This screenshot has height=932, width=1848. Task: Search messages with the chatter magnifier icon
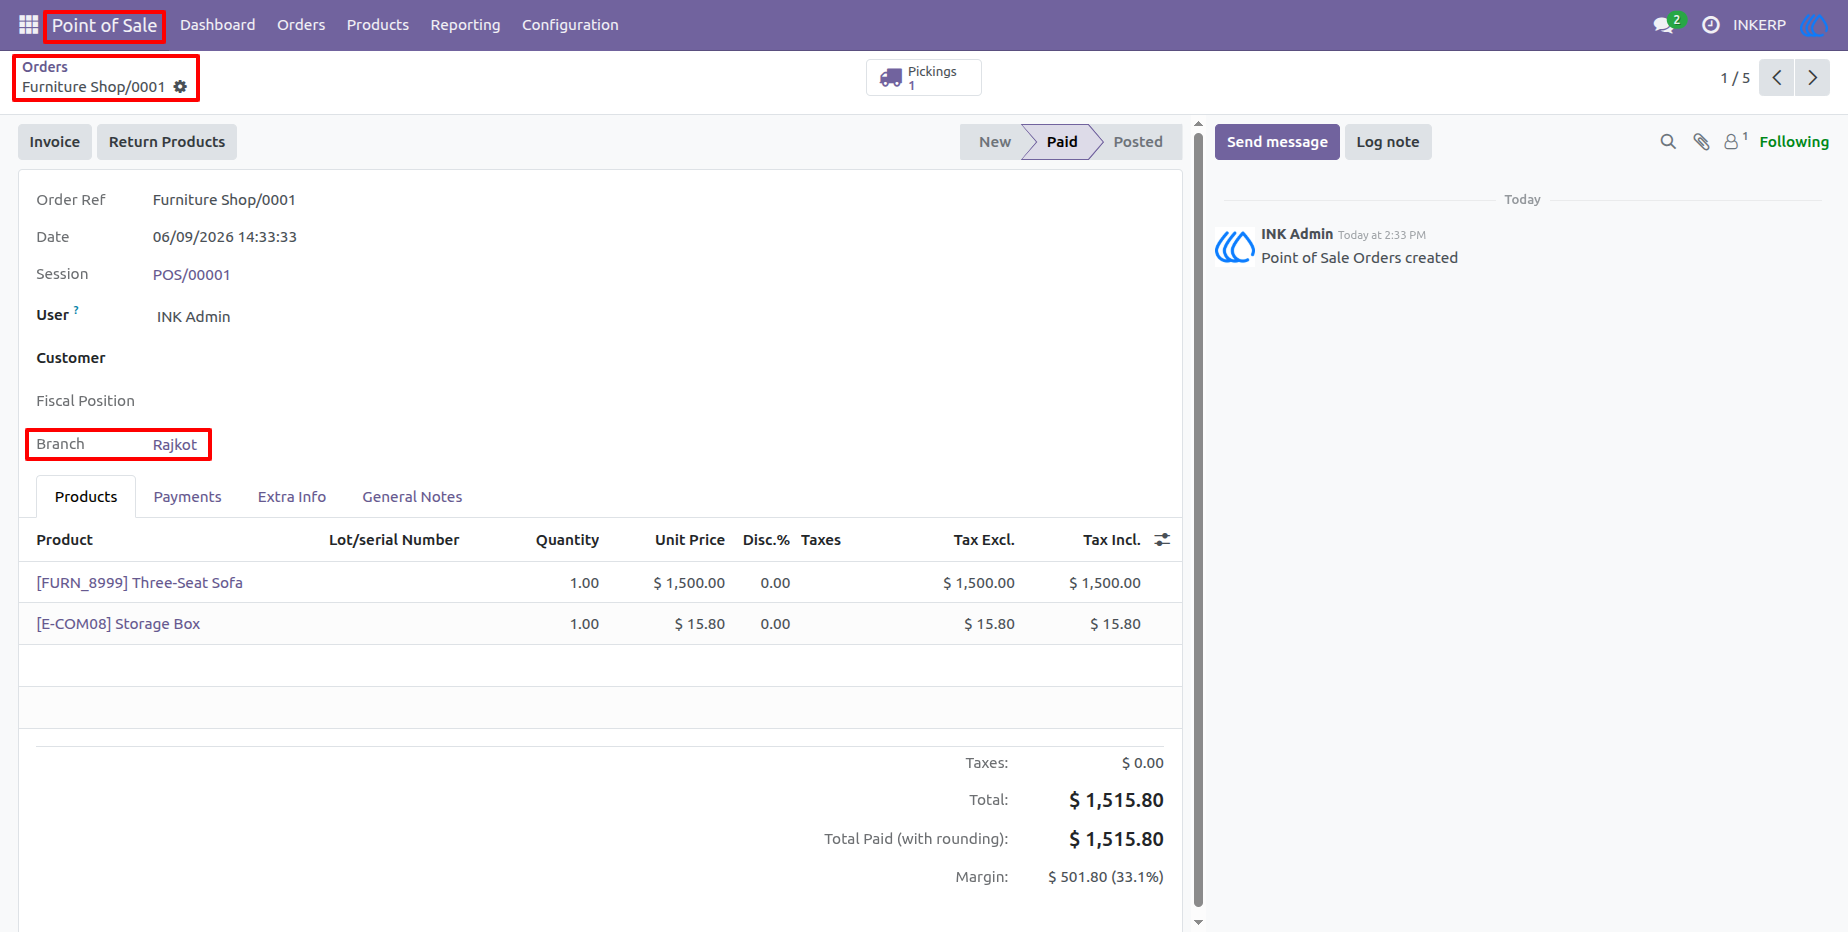(1668, 142)
